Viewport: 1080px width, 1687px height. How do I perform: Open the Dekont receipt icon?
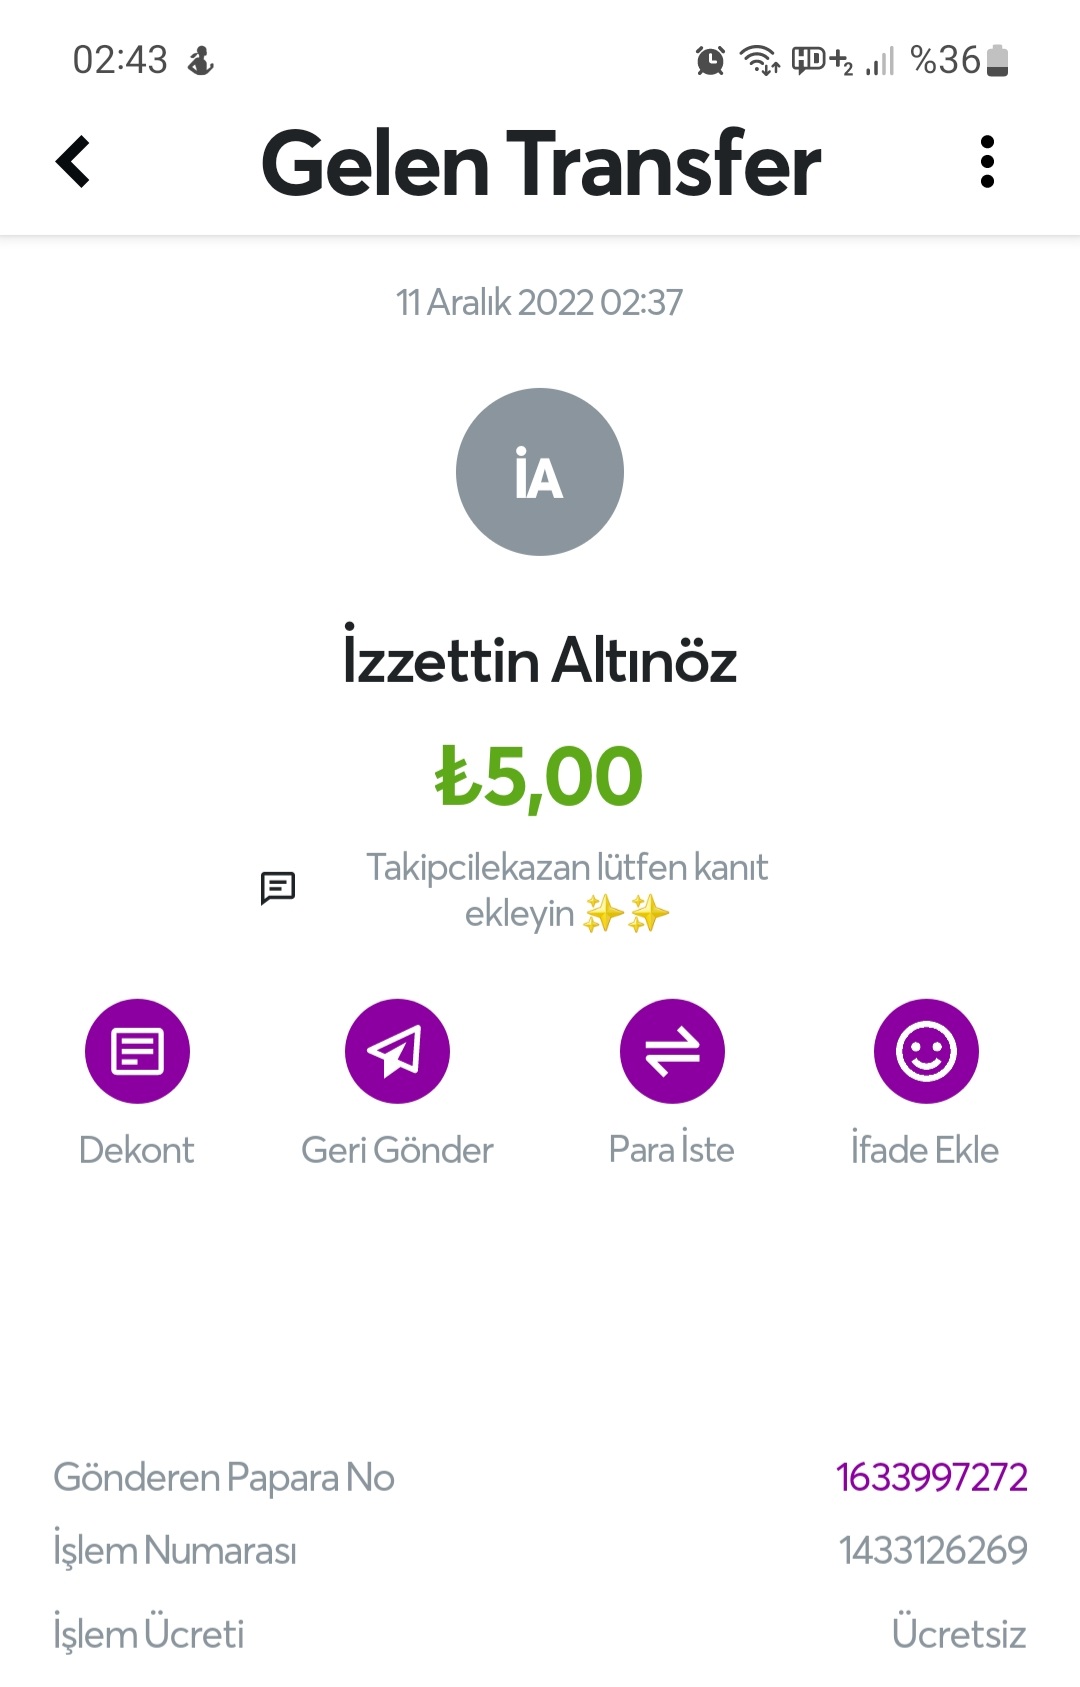coord(137,1051)
